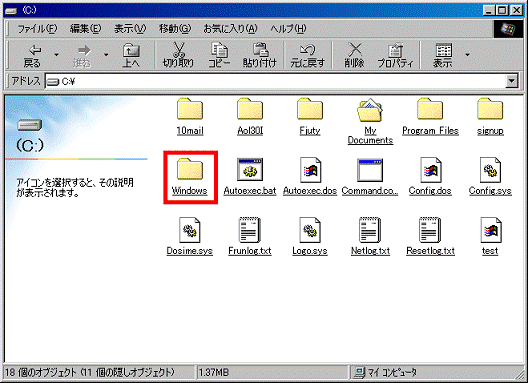528x383 pixels.
Task: Click the マイ コンピュータ status bar entry
Action: (x=386, y=373)
